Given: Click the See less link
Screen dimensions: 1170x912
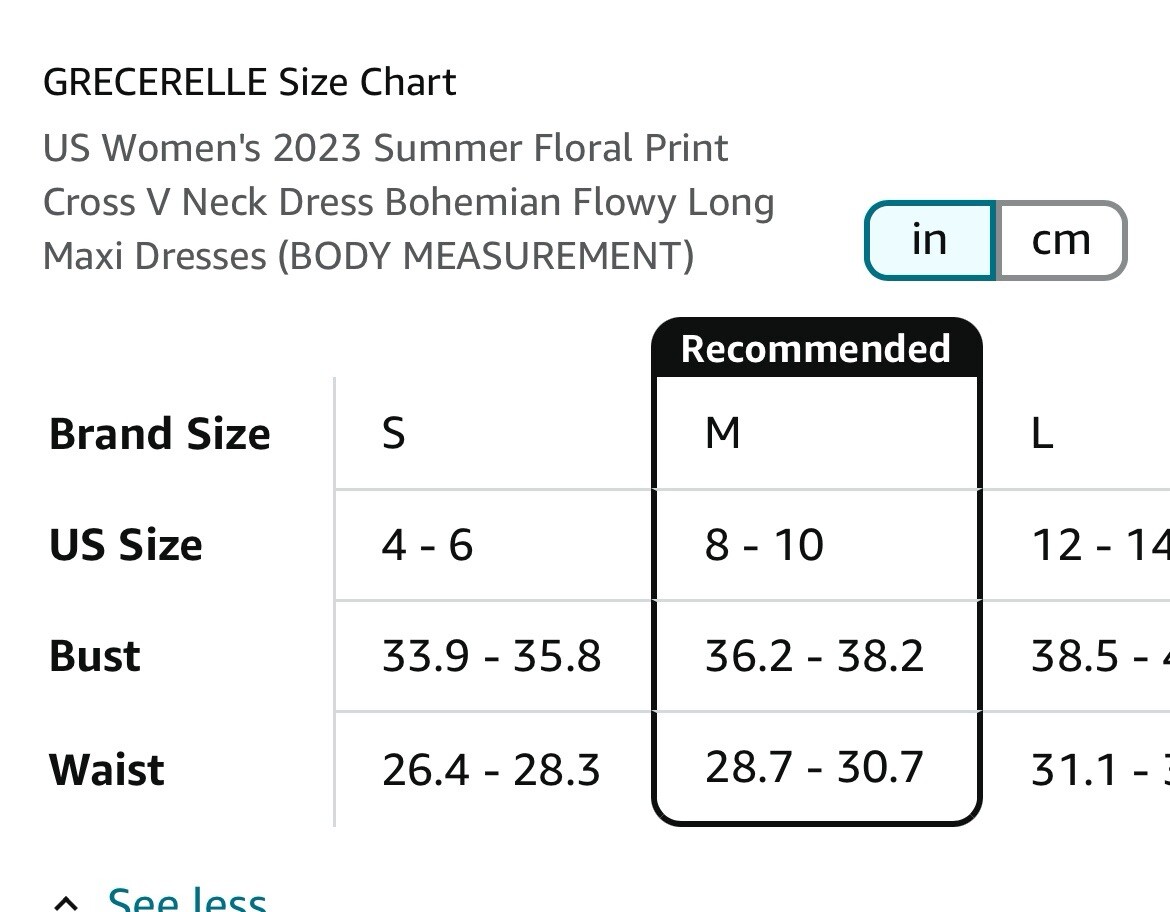Looking at the screenshot, I should point(187,899).
